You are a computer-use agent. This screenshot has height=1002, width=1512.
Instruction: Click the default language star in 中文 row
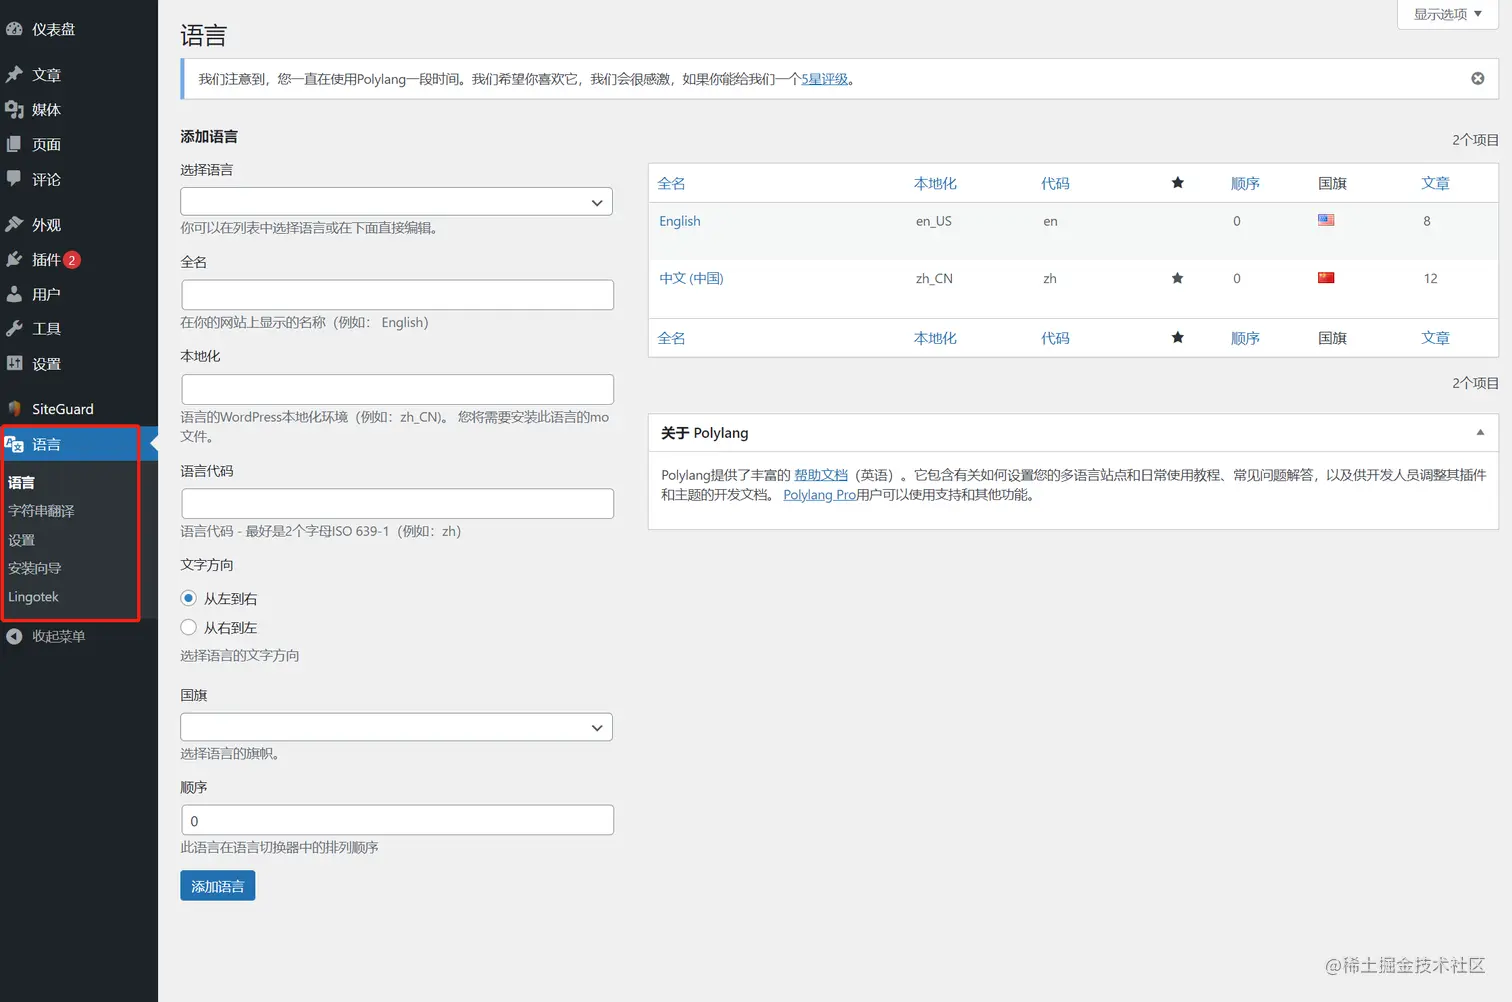[1177, 278]
